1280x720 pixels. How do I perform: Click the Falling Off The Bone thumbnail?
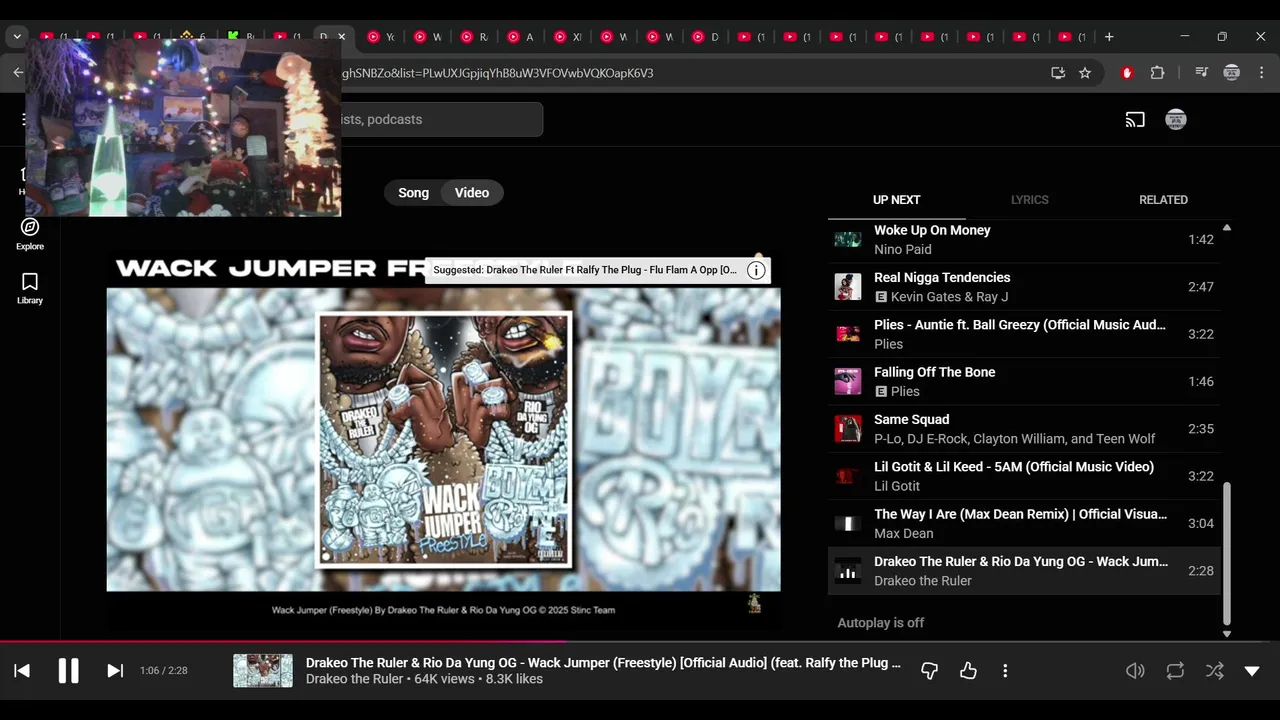848,382
